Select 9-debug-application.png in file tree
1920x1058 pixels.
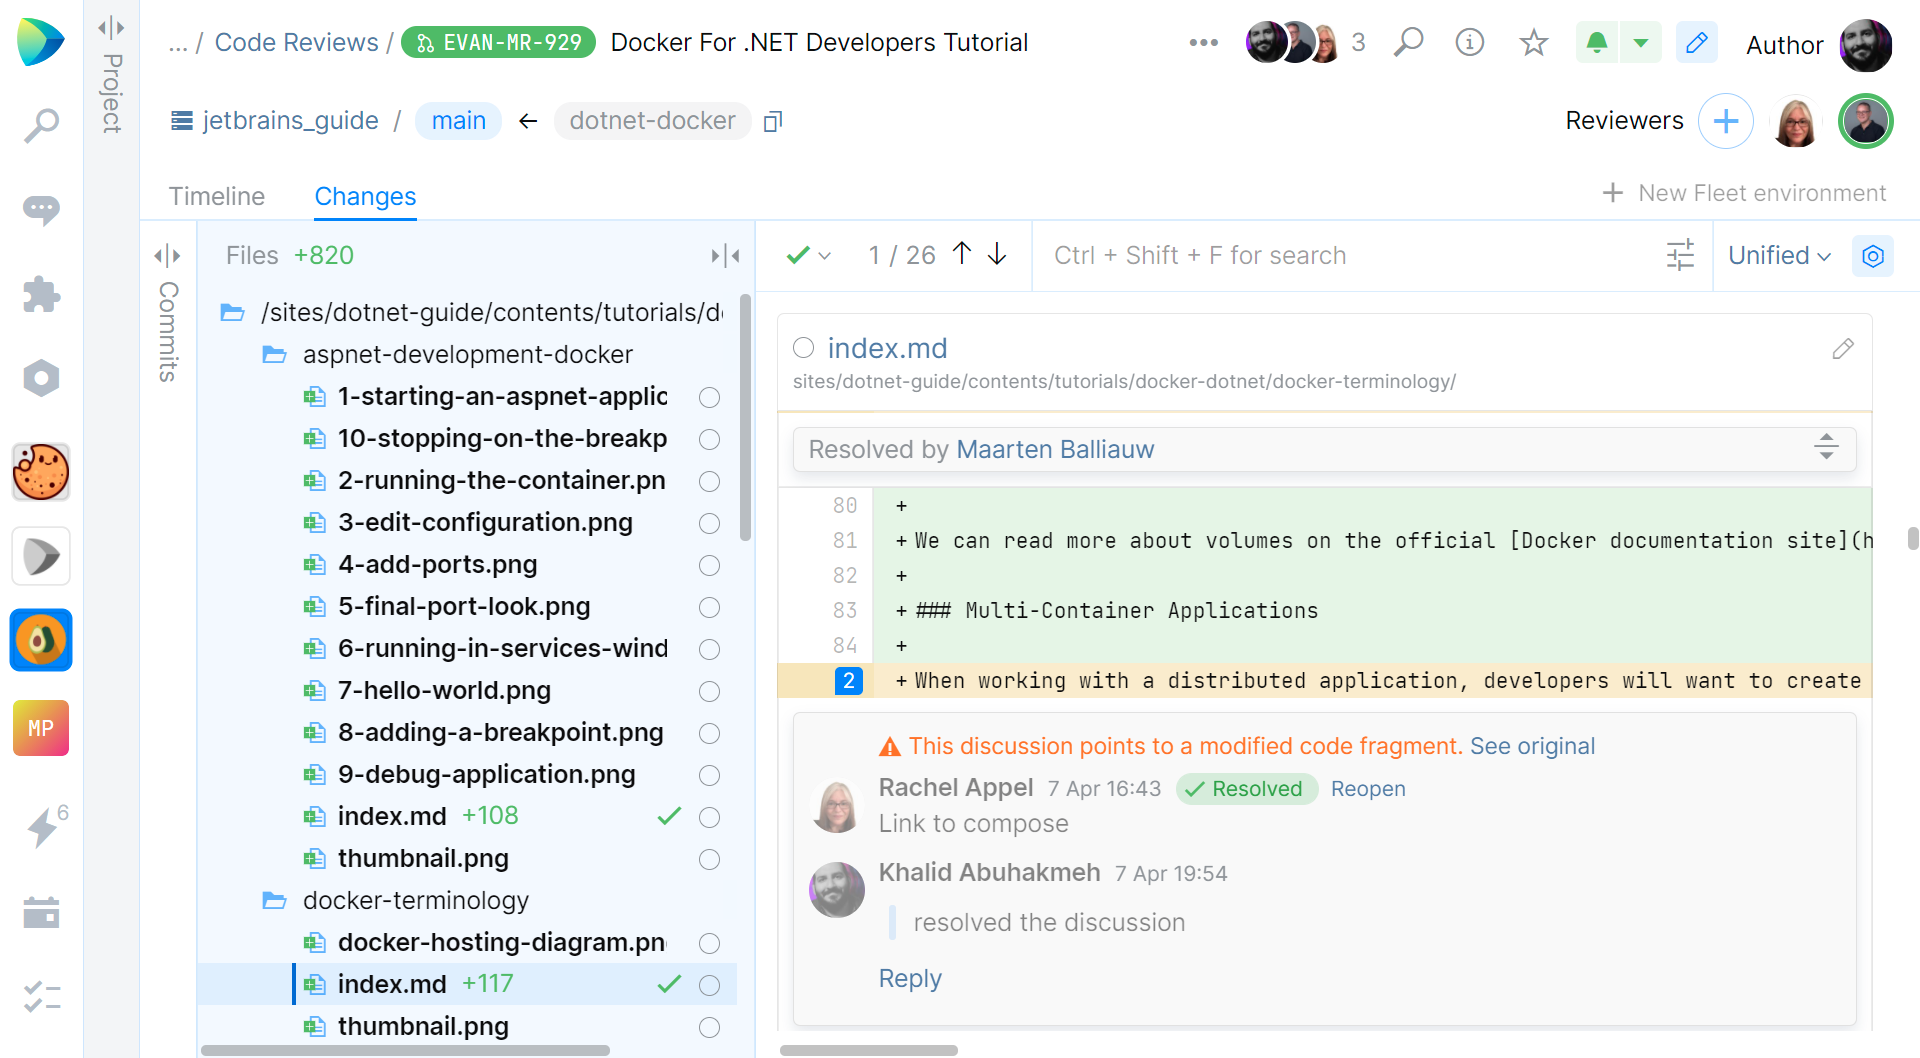coord(486,775)
